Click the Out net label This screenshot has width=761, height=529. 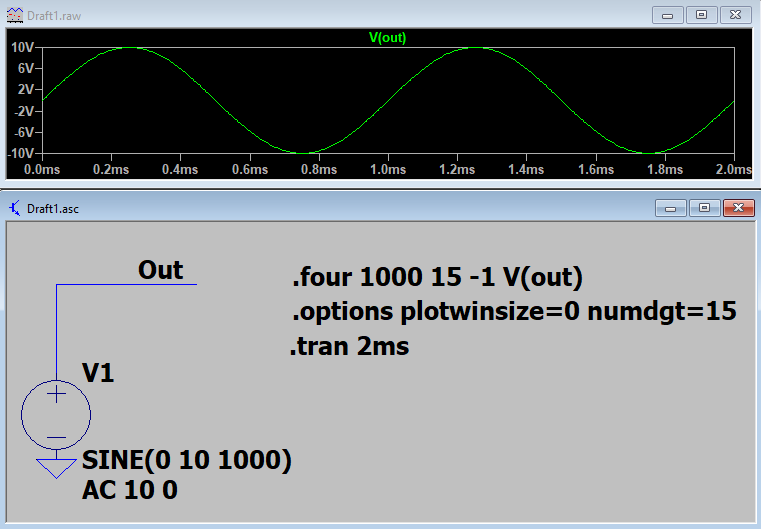click(x=161, y=270)
